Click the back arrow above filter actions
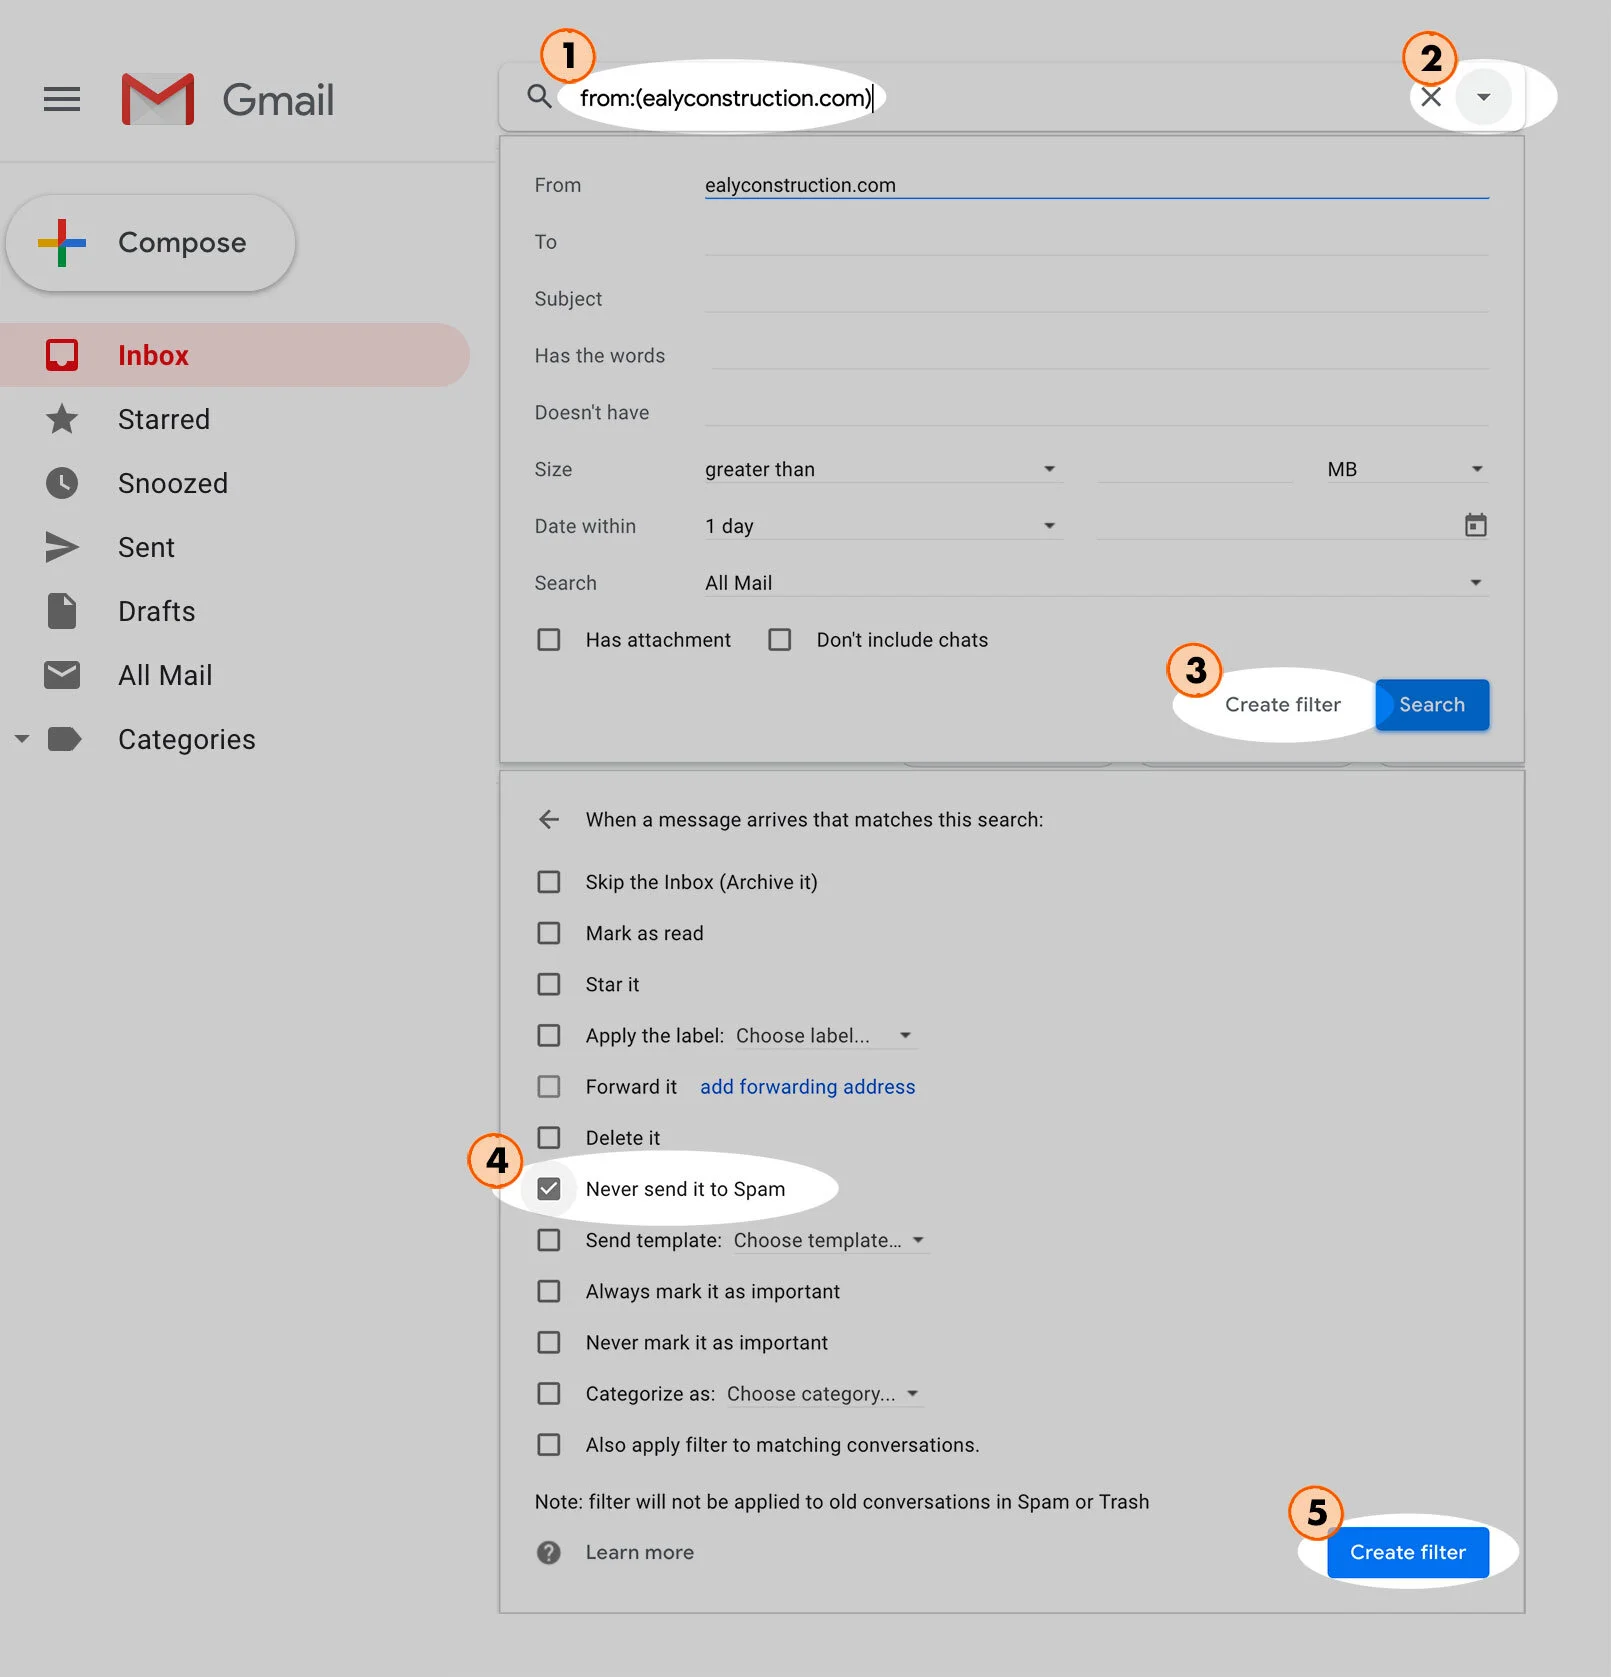The width and height of the screenshot is (1611, 1677). [x=549, y=819]
